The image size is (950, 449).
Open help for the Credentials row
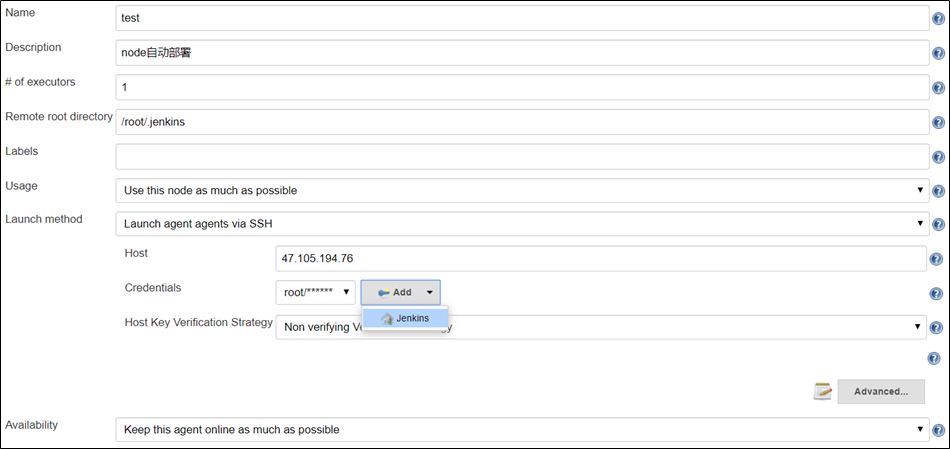click(x=937, y=294)
